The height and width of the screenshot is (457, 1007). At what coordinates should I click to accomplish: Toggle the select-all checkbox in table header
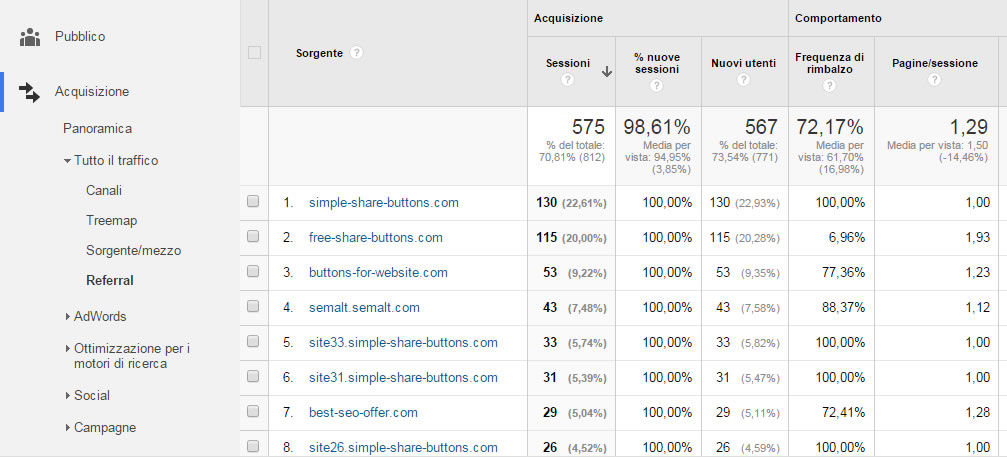coord(254,53)
